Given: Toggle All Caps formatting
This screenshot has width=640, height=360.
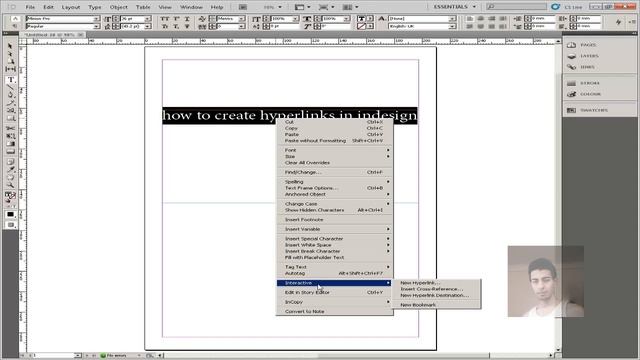Looking at the screenshot, I should tap(164, 19).
